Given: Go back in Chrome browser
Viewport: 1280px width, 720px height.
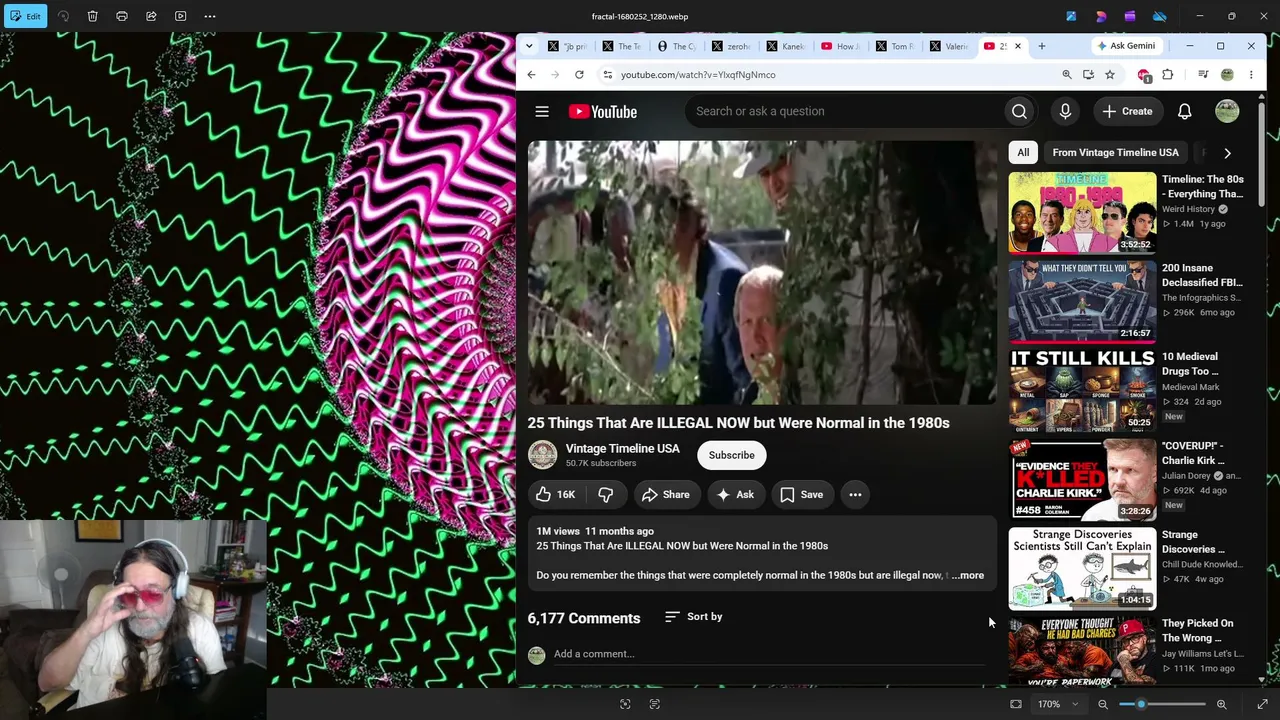Looking at the screenshot, I should (531, 75).
